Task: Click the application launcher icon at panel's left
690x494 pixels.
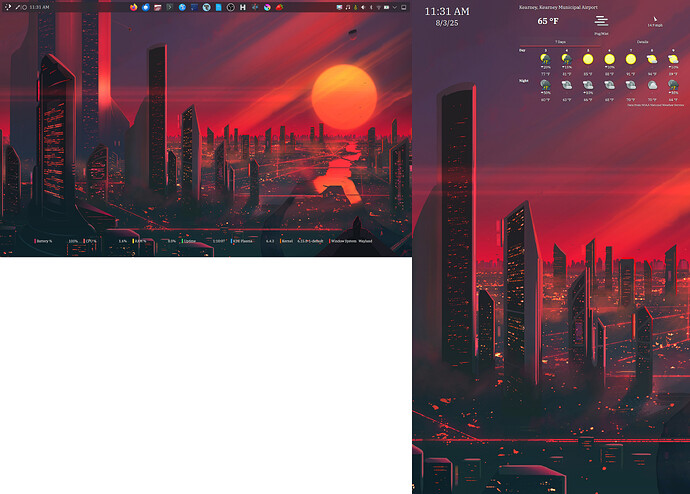Action: click(x=6, y=7)
